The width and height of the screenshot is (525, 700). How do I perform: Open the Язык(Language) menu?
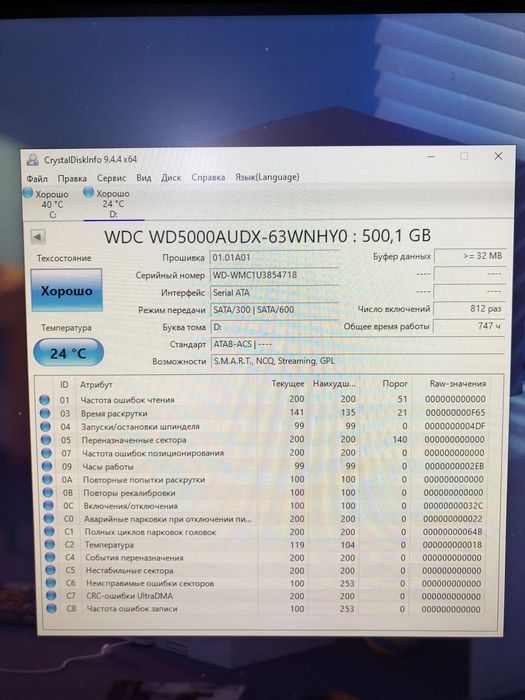coord(267,177)
